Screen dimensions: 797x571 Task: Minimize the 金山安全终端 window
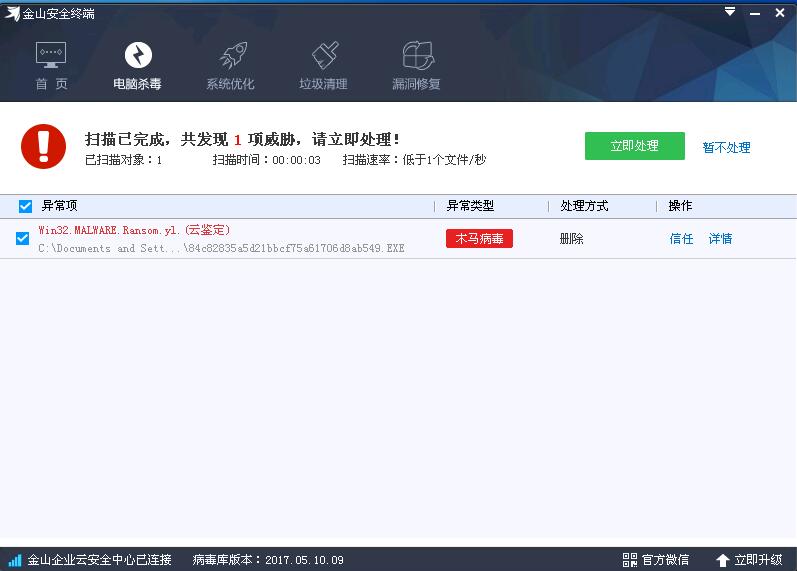tap(755, 14)
